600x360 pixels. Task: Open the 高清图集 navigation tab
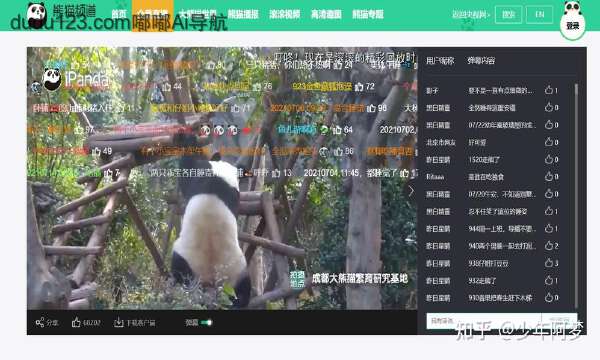[x=326, y=15]
